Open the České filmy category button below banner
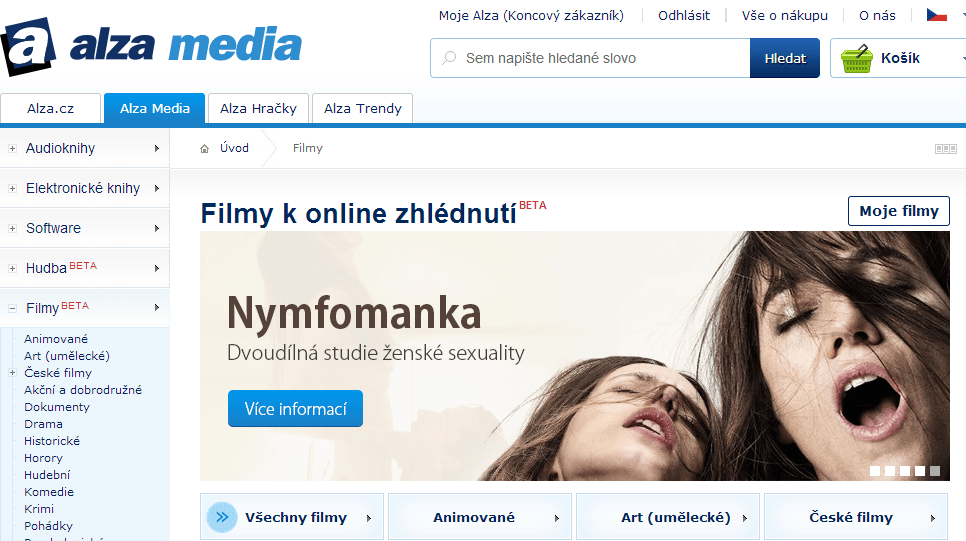Screen dimensions: 966x541 tap(856, 517)
